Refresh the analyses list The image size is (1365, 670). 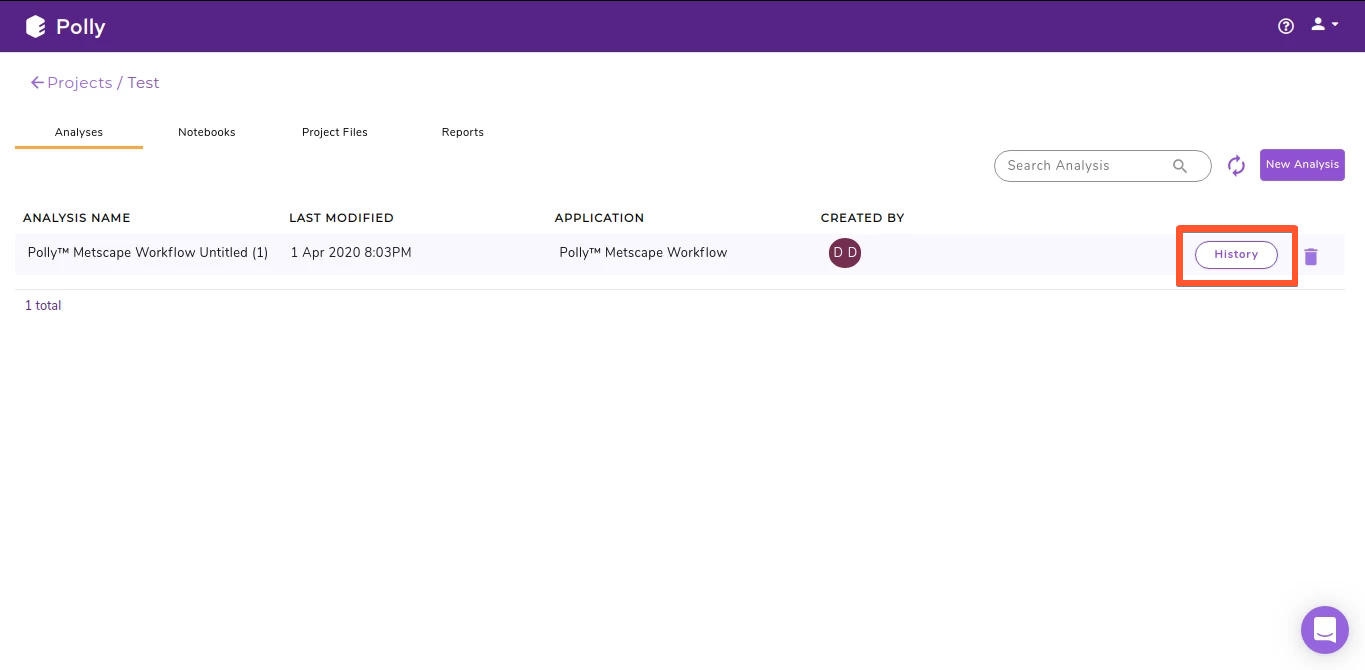pyautogui.click(x=1236, y=165)
